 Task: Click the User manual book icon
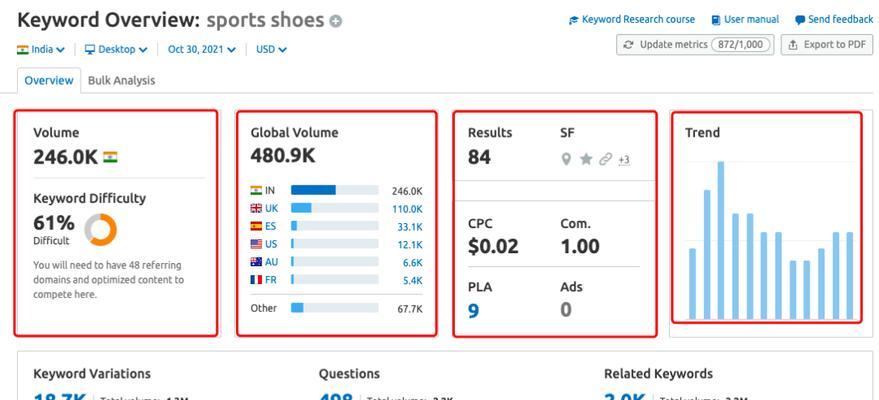716,20
